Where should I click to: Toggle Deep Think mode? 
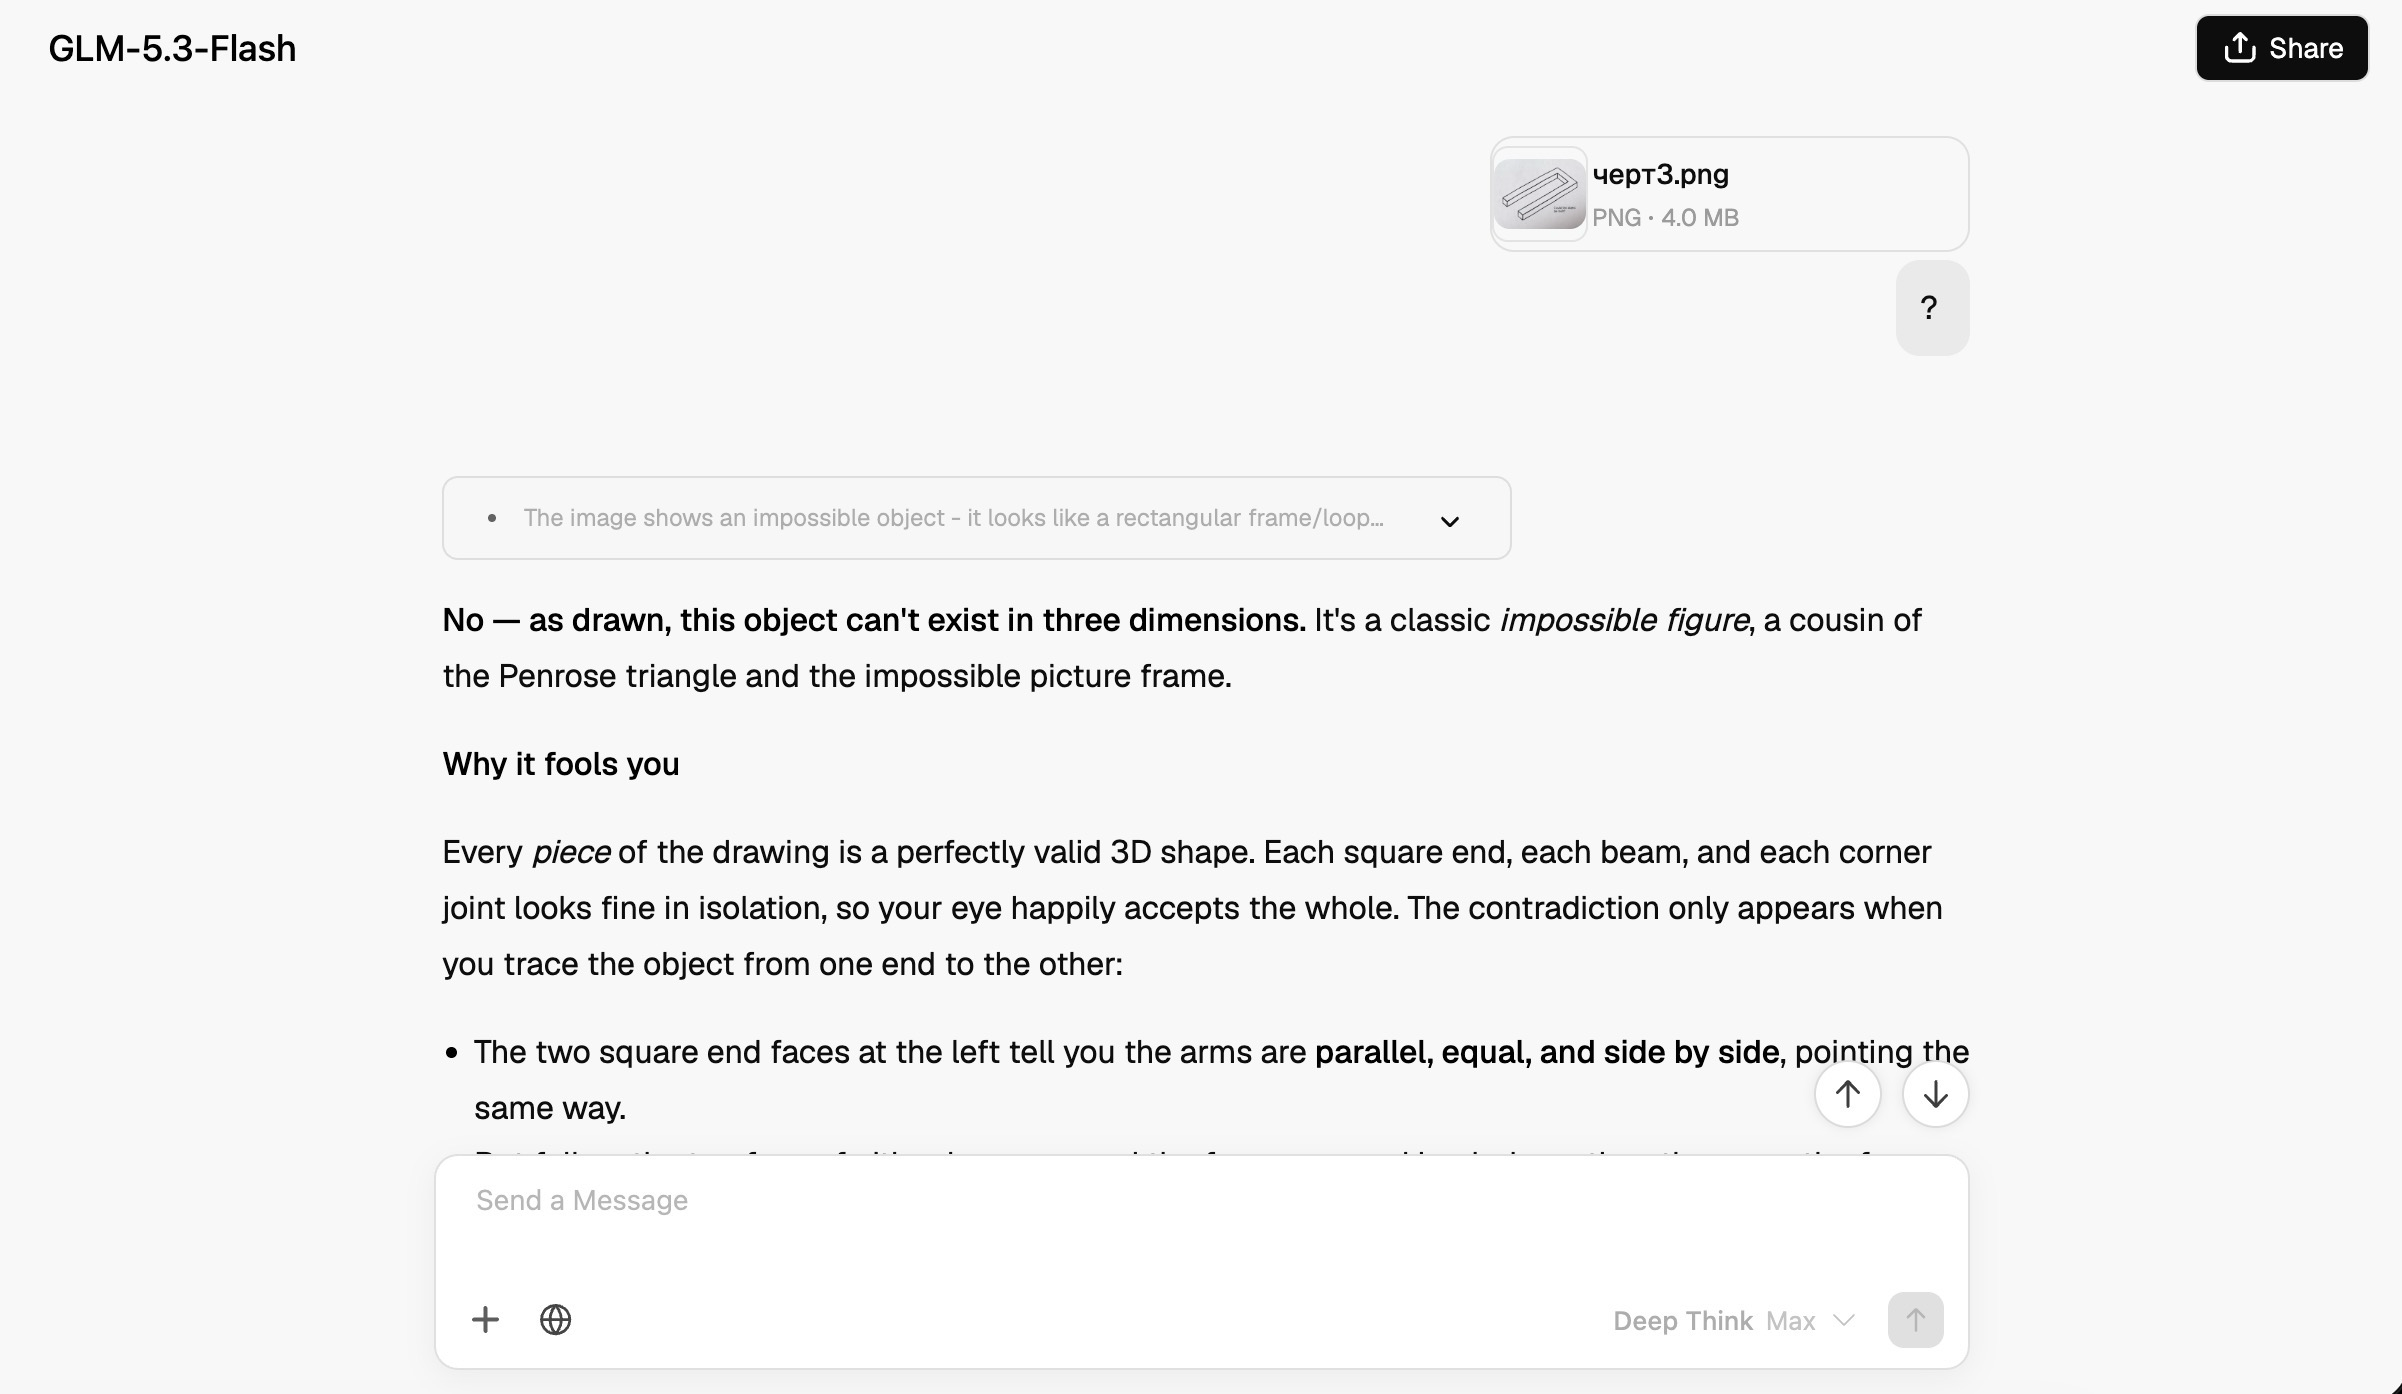1682,1321
